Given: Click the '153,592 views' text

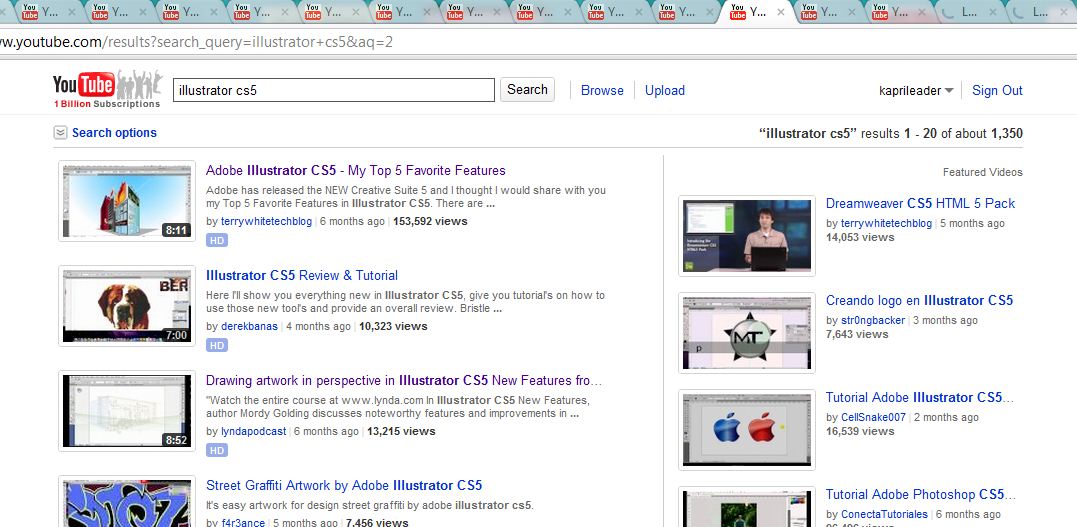Looking at the screenshot, I should (x=430, y=221).
